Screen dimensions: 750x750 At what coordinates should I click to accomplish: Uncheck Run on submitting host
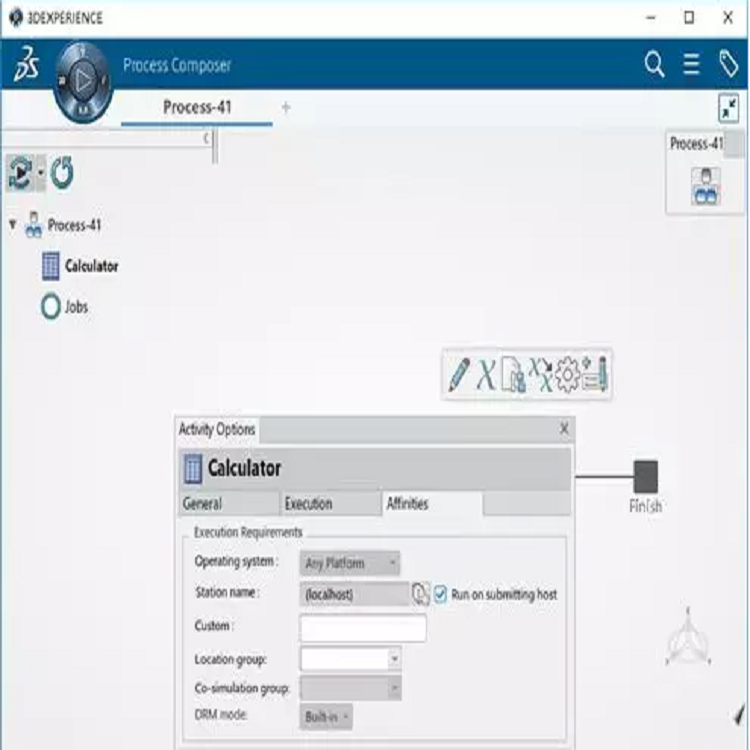point(441,594)
